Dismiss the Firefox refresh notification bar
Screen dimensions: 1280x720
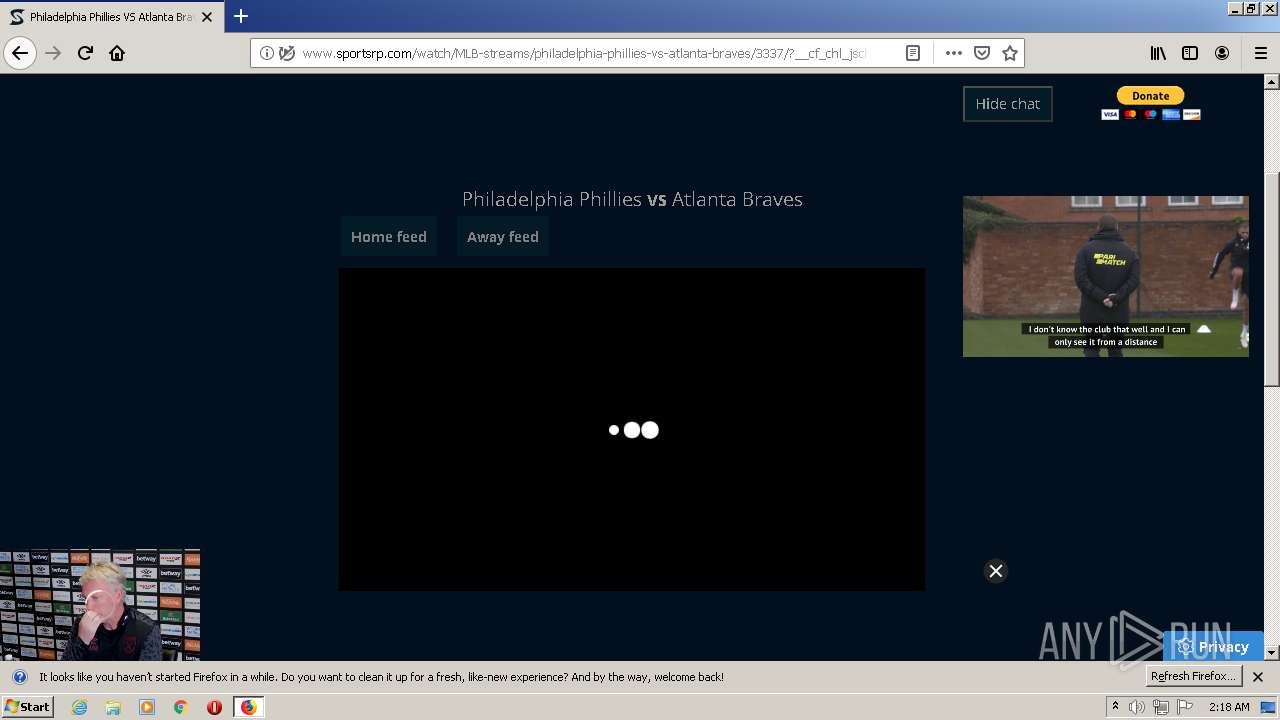point(1258,677)
